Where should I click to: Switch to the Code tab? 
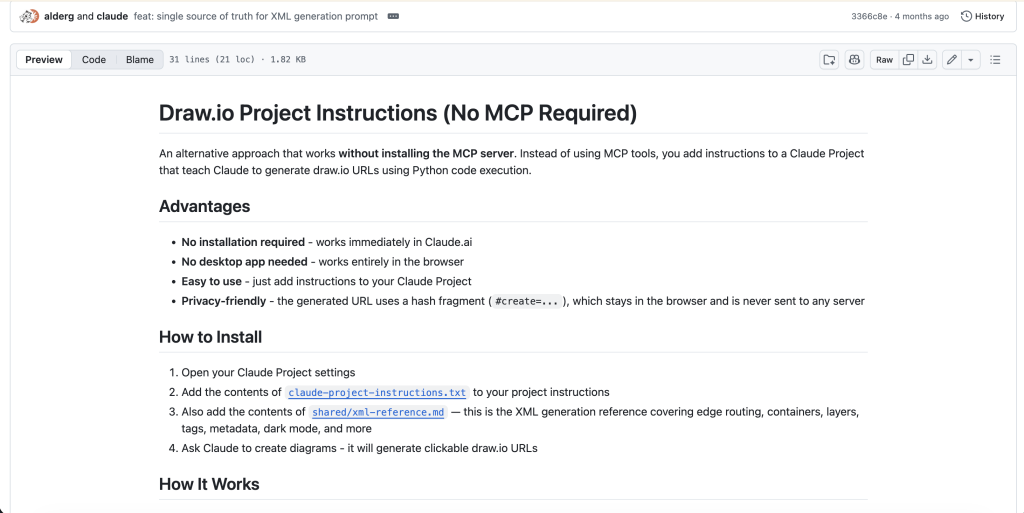coord(93,59)
